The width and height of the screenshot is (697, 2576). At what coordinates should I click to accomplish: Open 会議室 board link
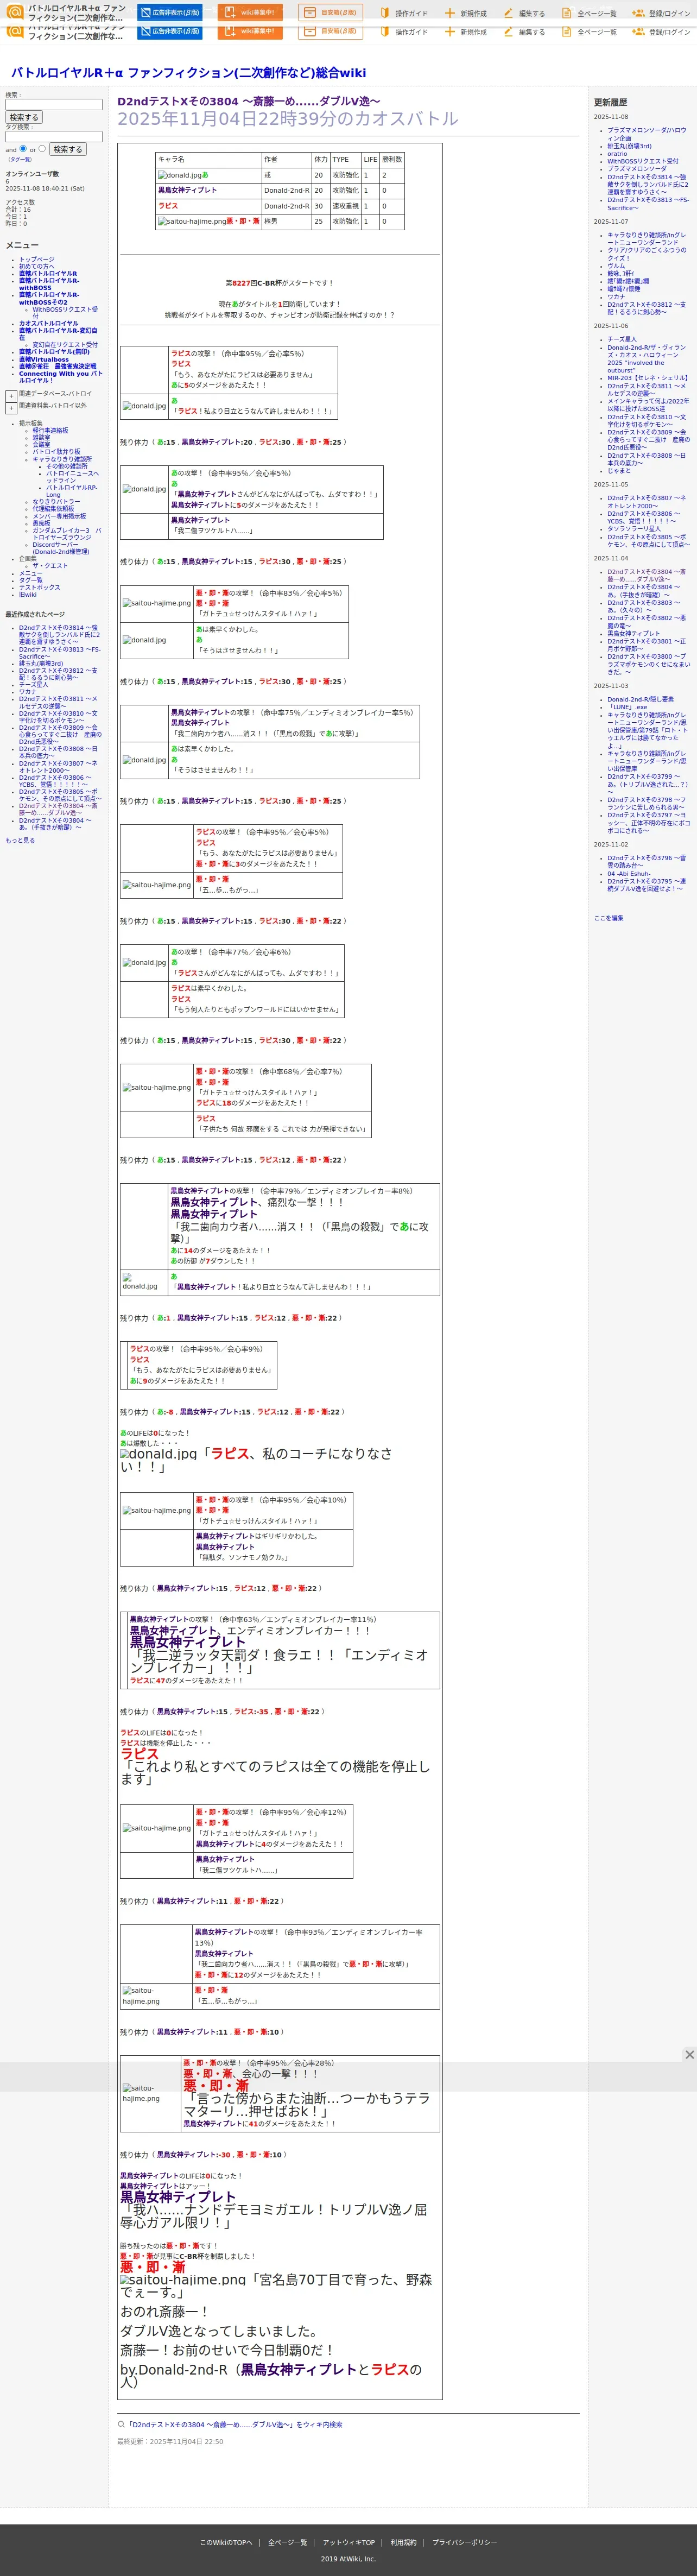pyautogui.click(x=41, y=444)
